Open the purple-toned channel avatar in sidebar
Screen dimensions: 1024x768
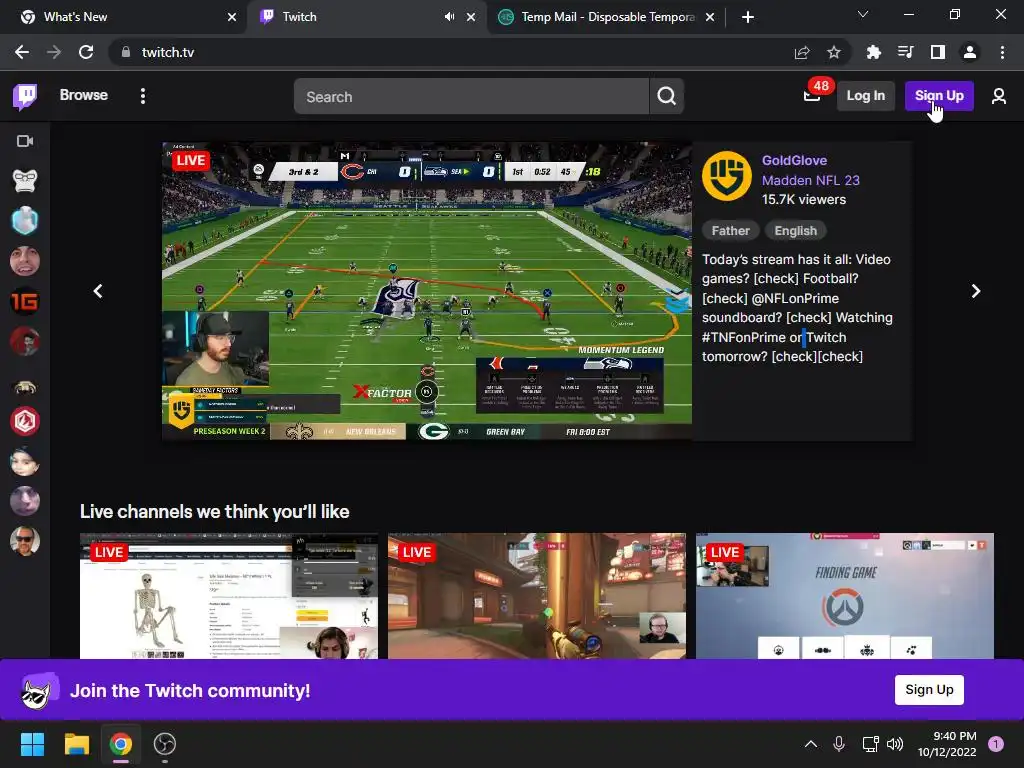point(25,502)
